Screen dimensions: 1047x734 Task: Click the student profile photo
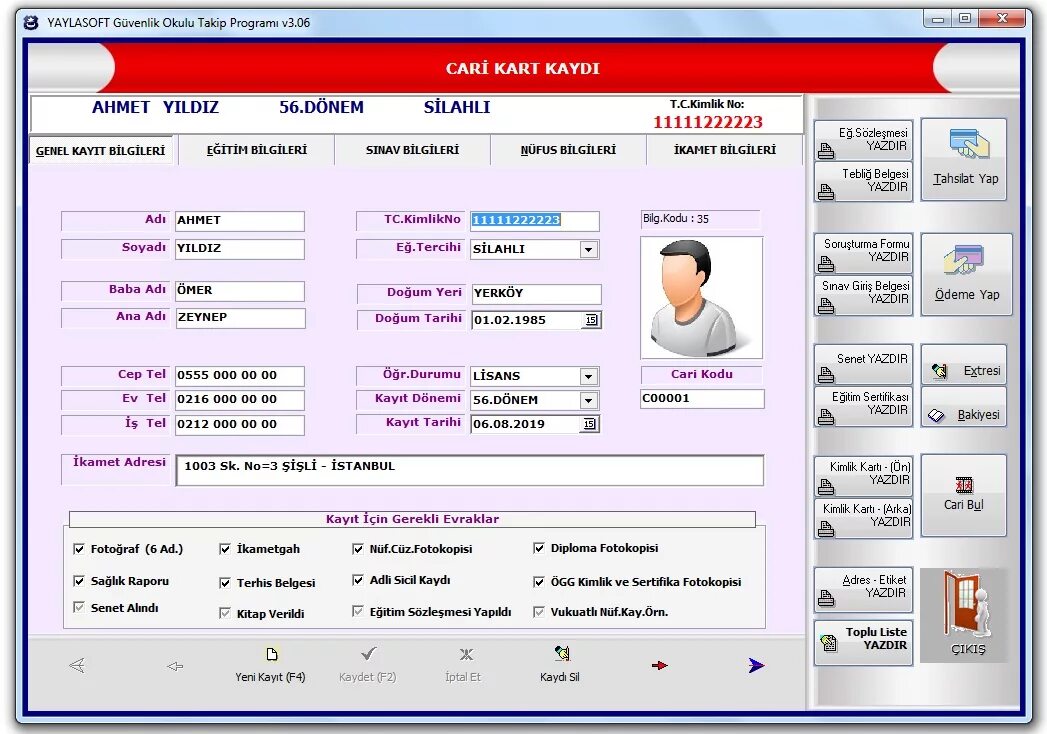tap(701, 297)
